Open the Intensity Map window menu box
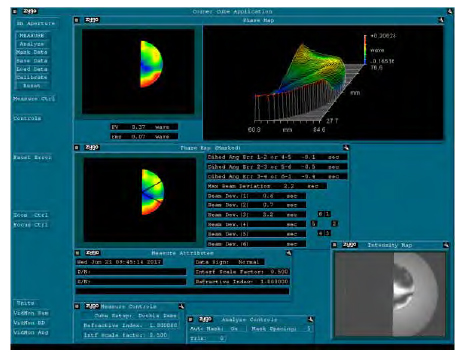The width and height of the screenshot is (468, 360). coord(335,245)
